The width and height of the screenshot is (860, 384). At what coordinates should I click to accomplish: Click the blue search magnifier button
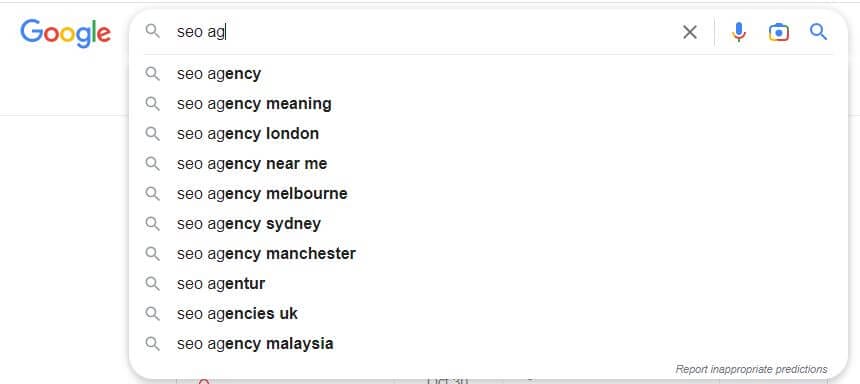(818, 32)
